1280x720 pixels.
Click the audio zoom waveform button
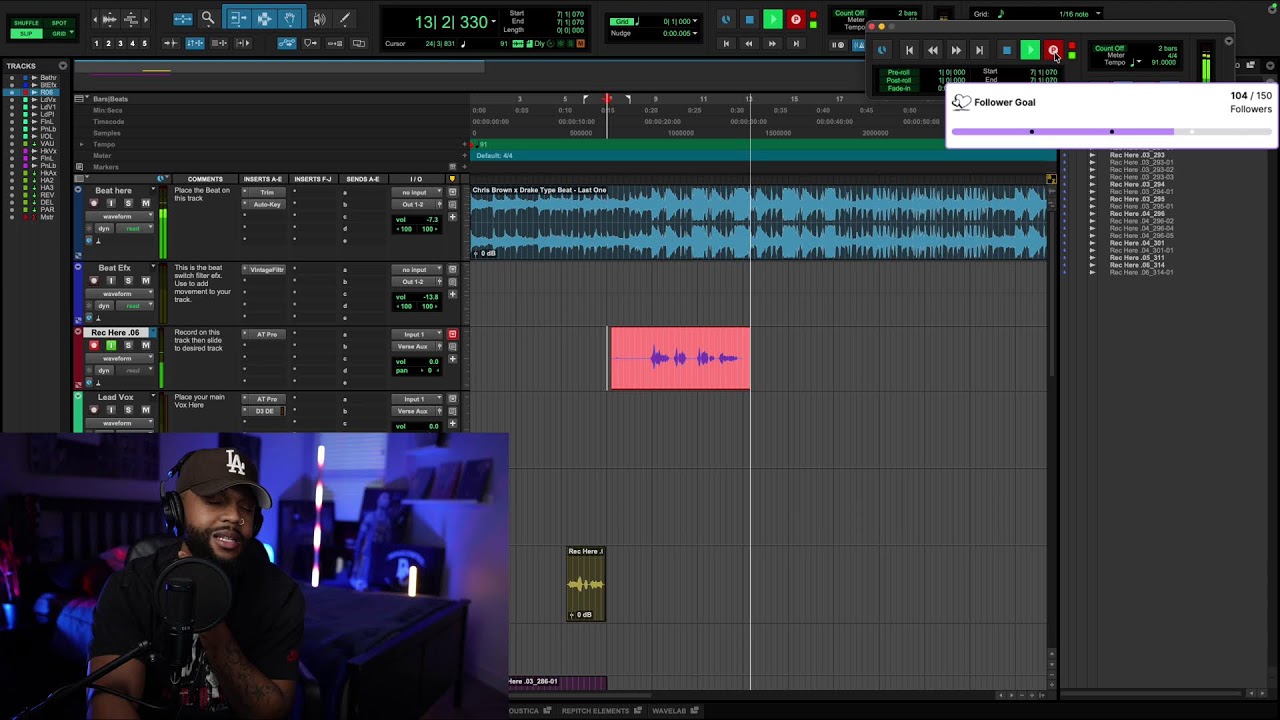point(109,18)
